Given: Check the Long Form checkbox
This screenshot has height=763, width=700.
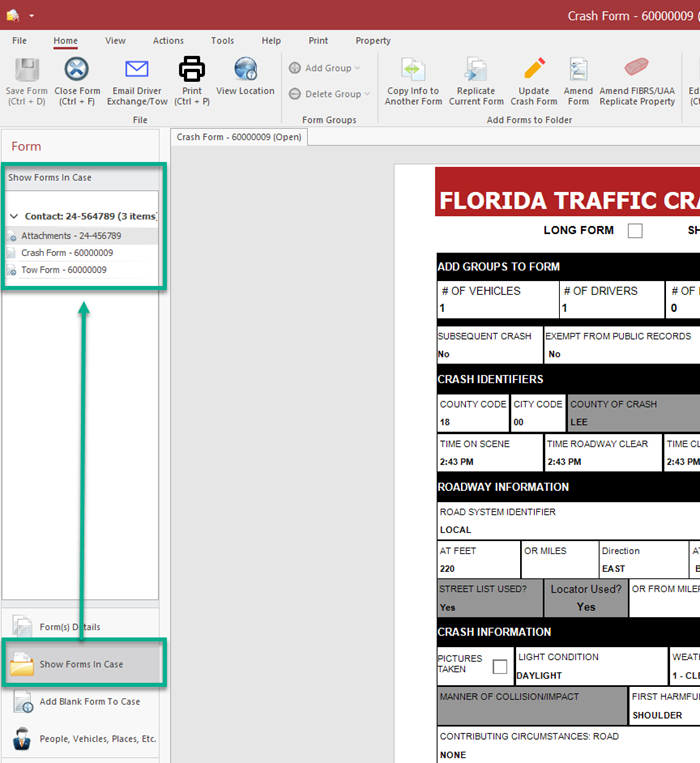Looking at the screenshot, I should pyautogui.click(x=635, y=231).
